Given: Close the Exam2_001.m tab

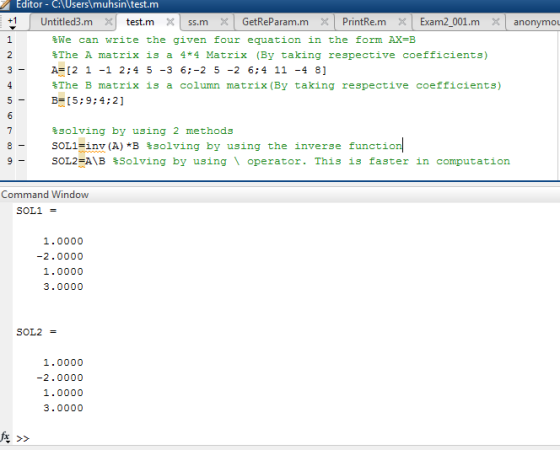Looking at the screenshot, I should tap(495, 22).
